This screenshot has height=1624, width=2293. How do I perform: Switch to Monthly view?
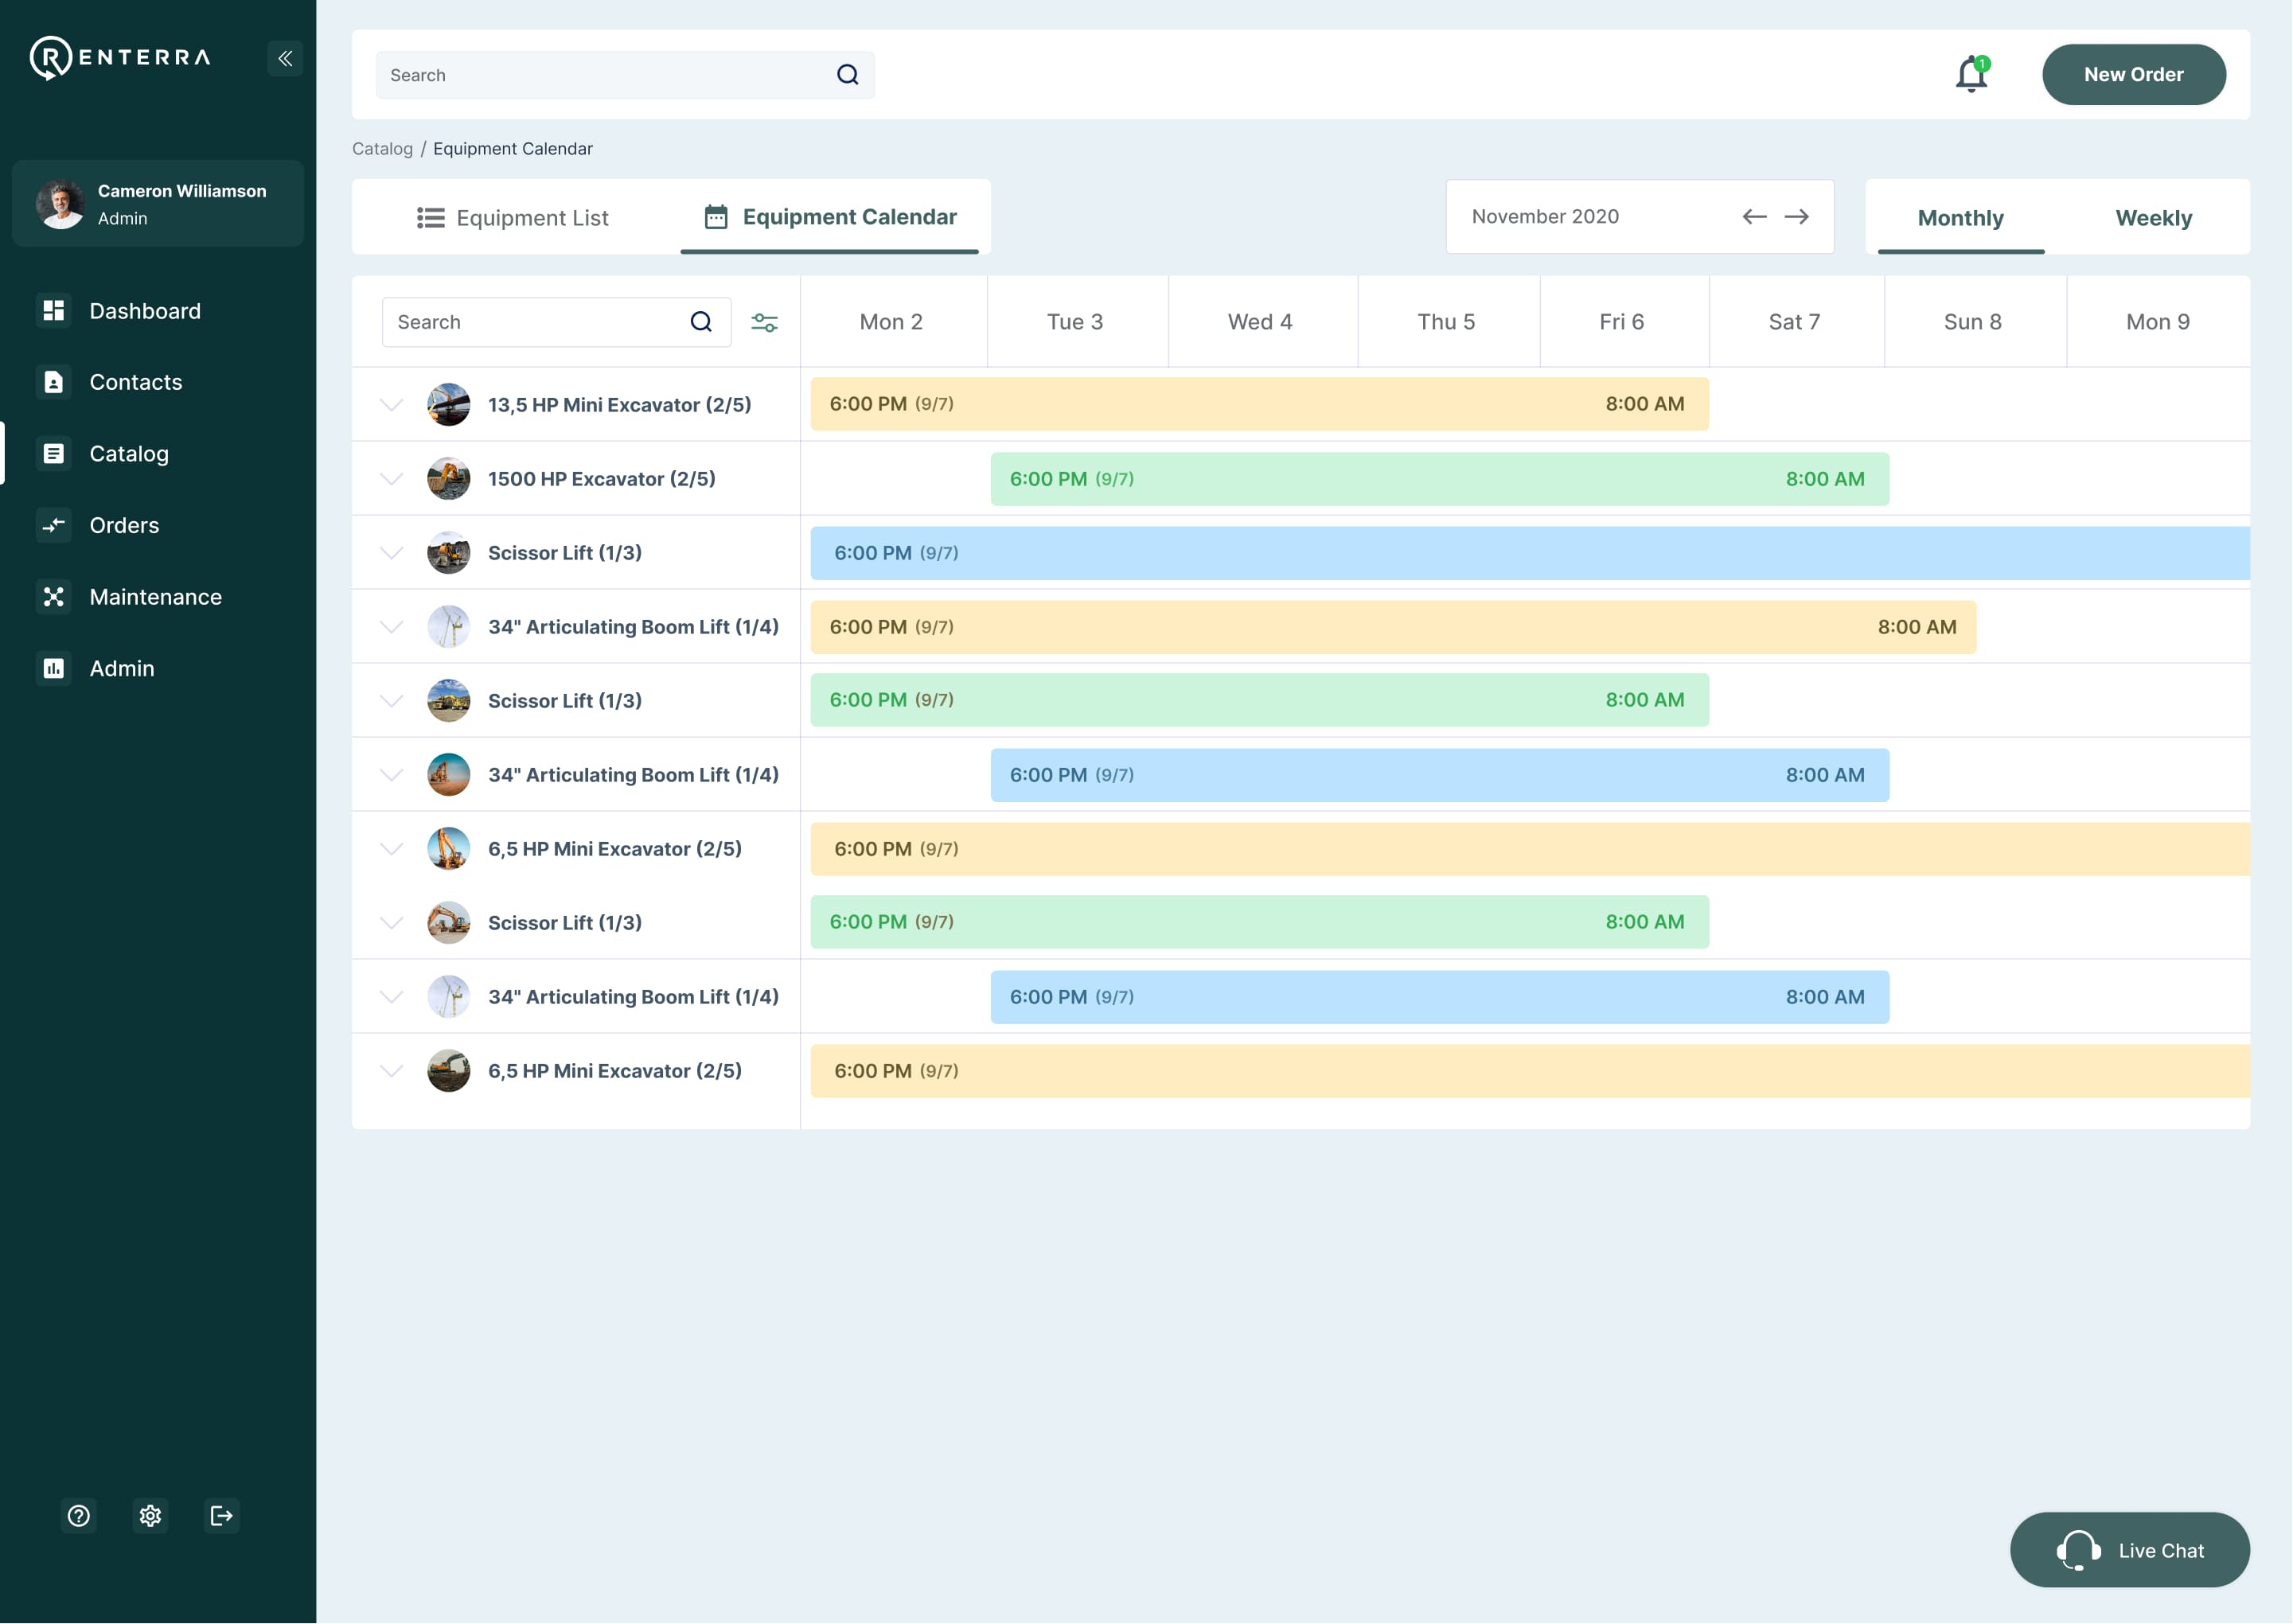click(x=1961, y=218)
